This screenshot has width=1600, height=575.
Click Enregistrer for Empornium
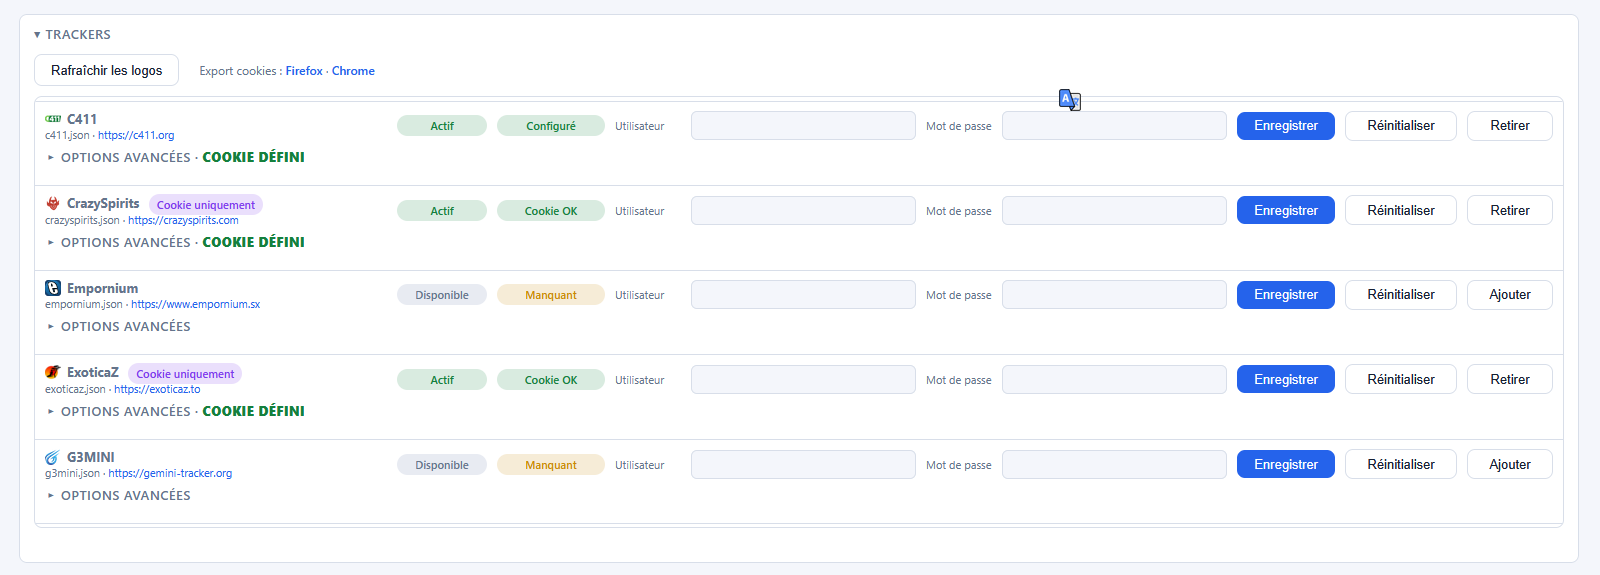point(1286,295)
